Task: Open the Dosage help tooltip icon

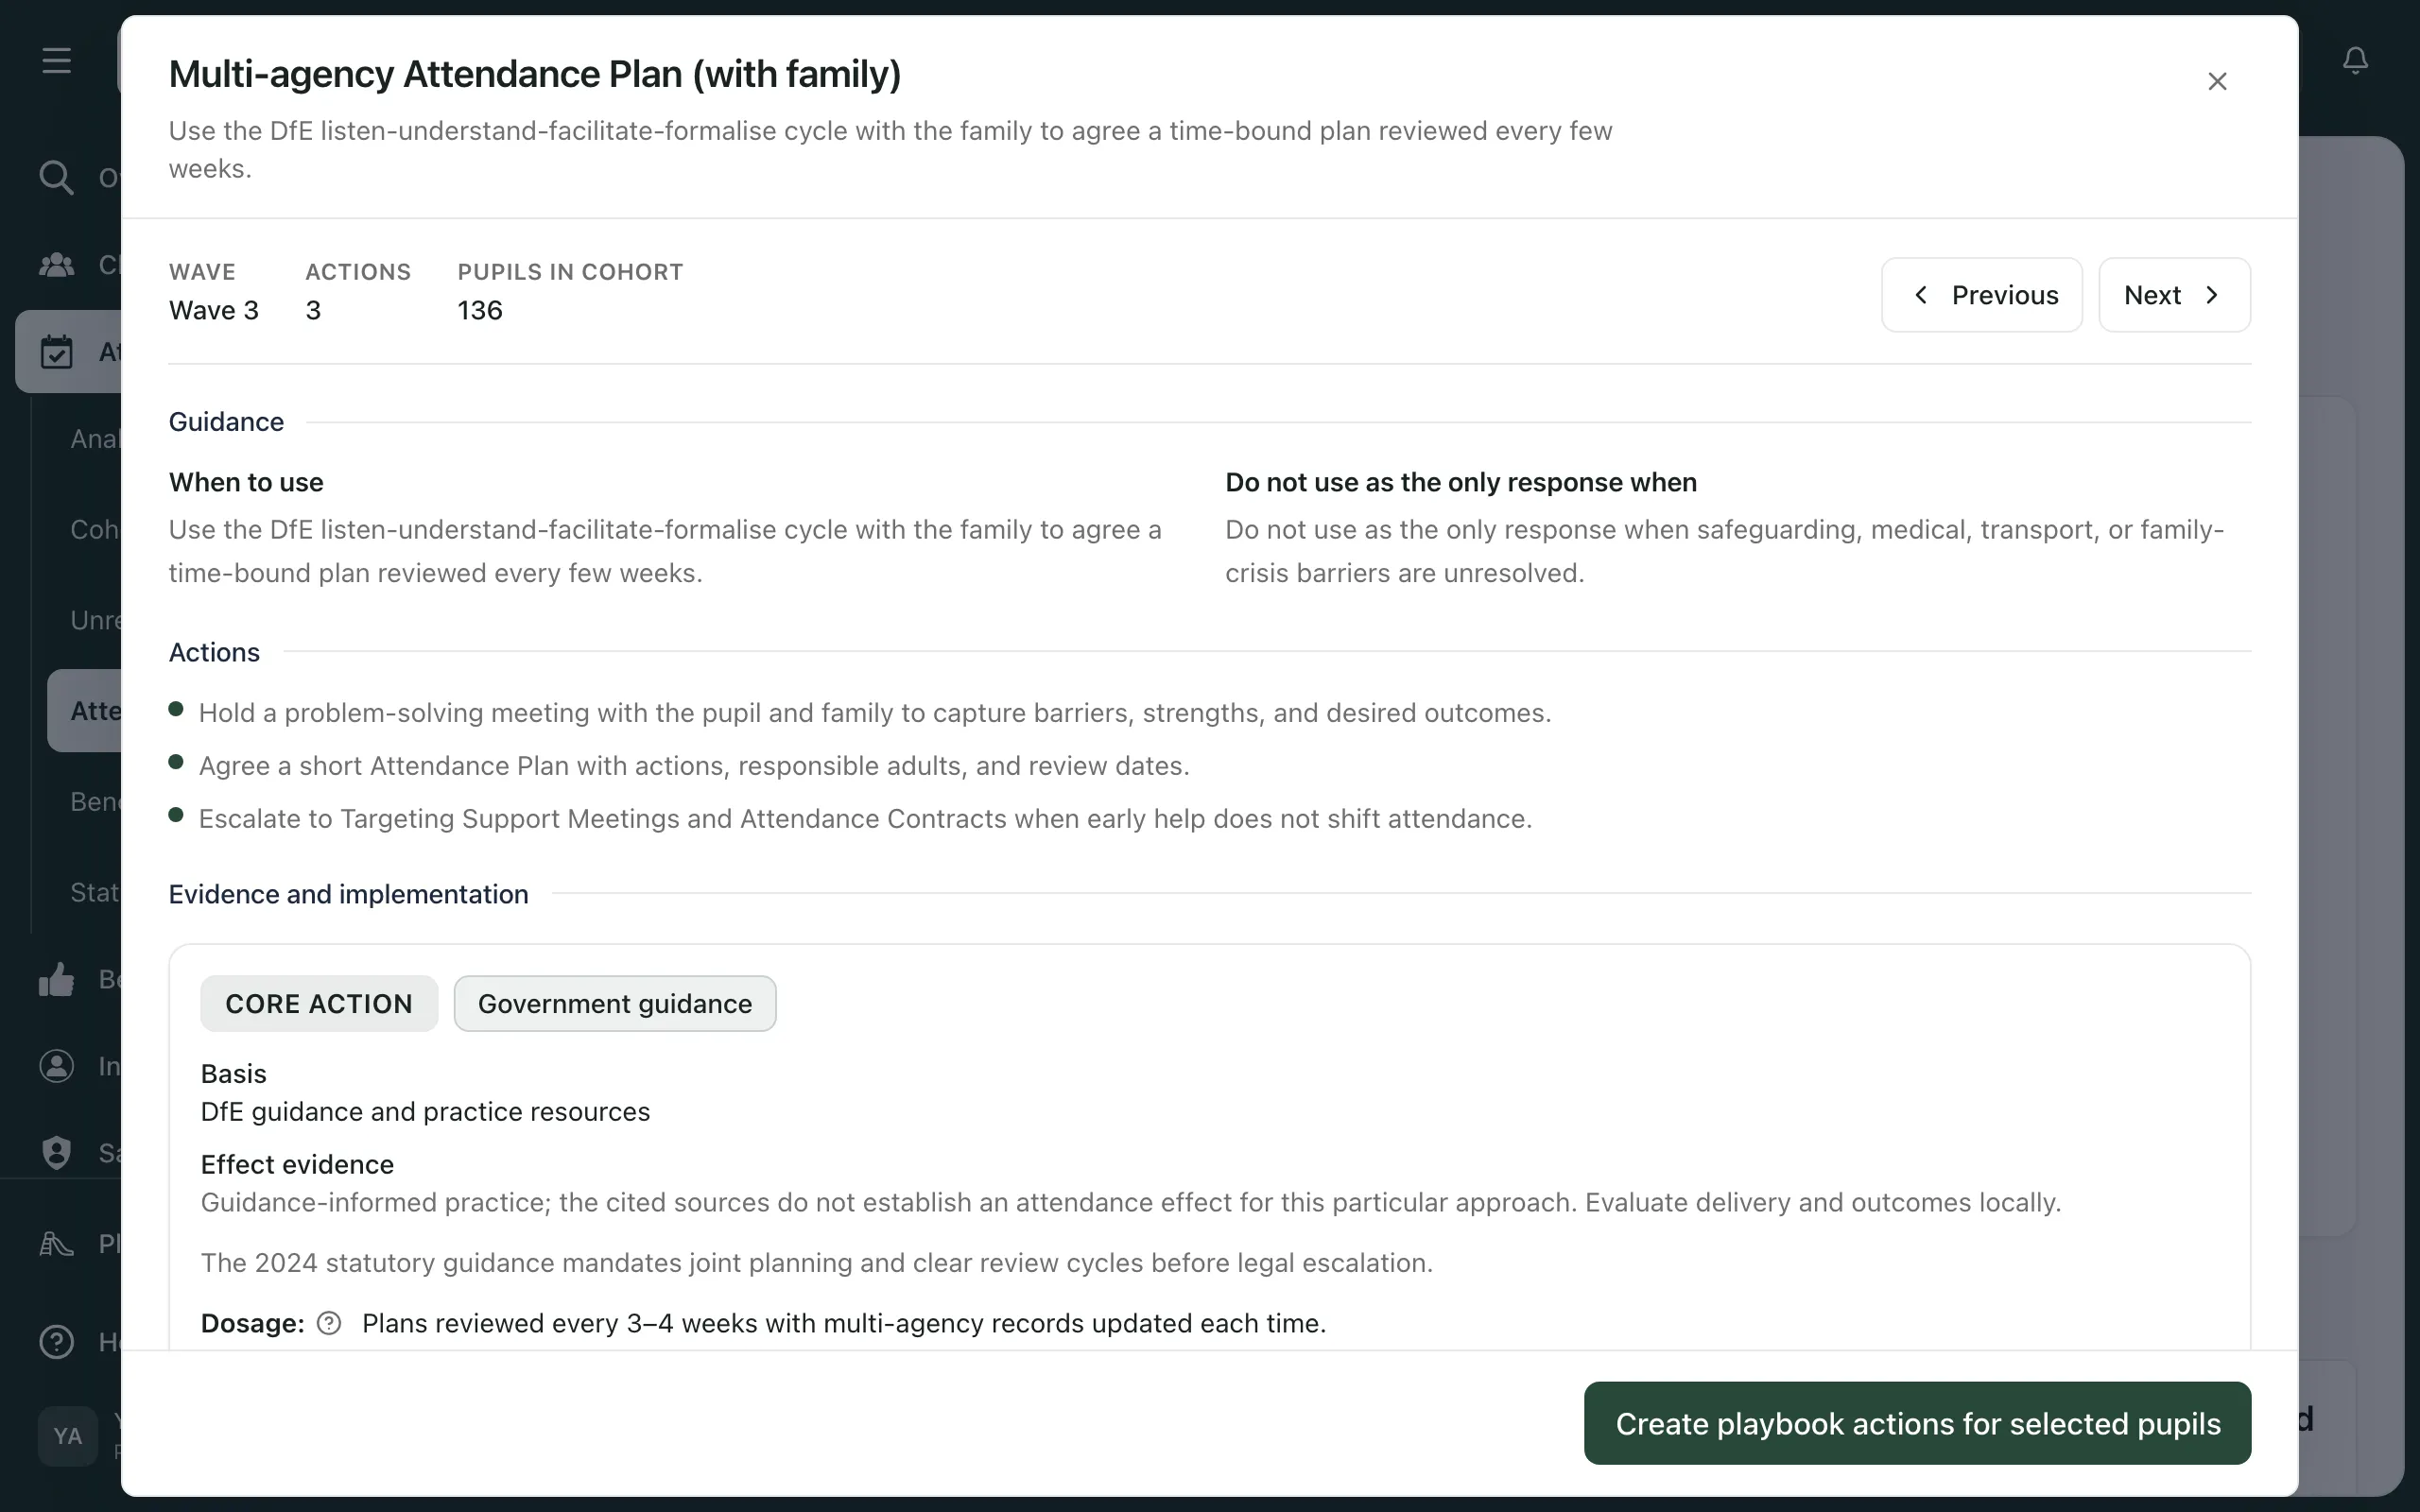Action: [x=329, y=1323]
